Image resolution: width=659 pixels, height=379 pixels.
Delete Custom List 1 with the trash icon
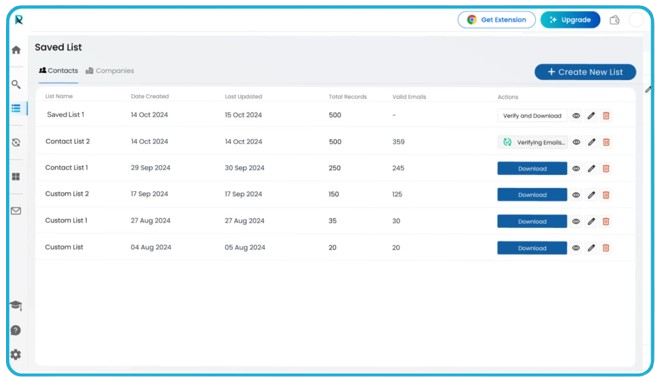click(606, 221)
